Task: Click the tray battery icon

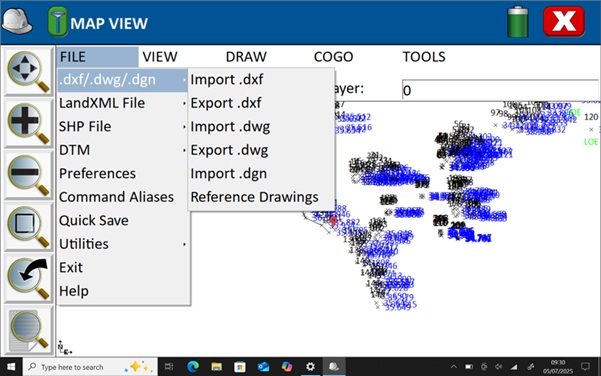Action: (469, 367)
